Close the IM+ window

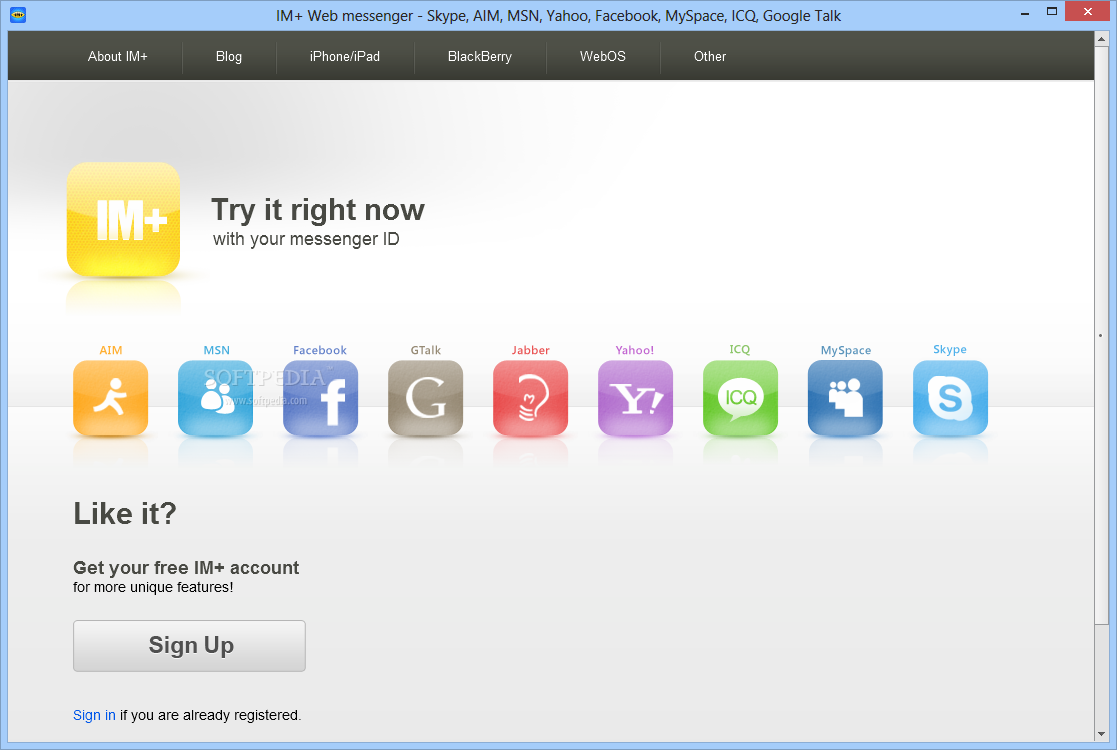point(1087,11)
